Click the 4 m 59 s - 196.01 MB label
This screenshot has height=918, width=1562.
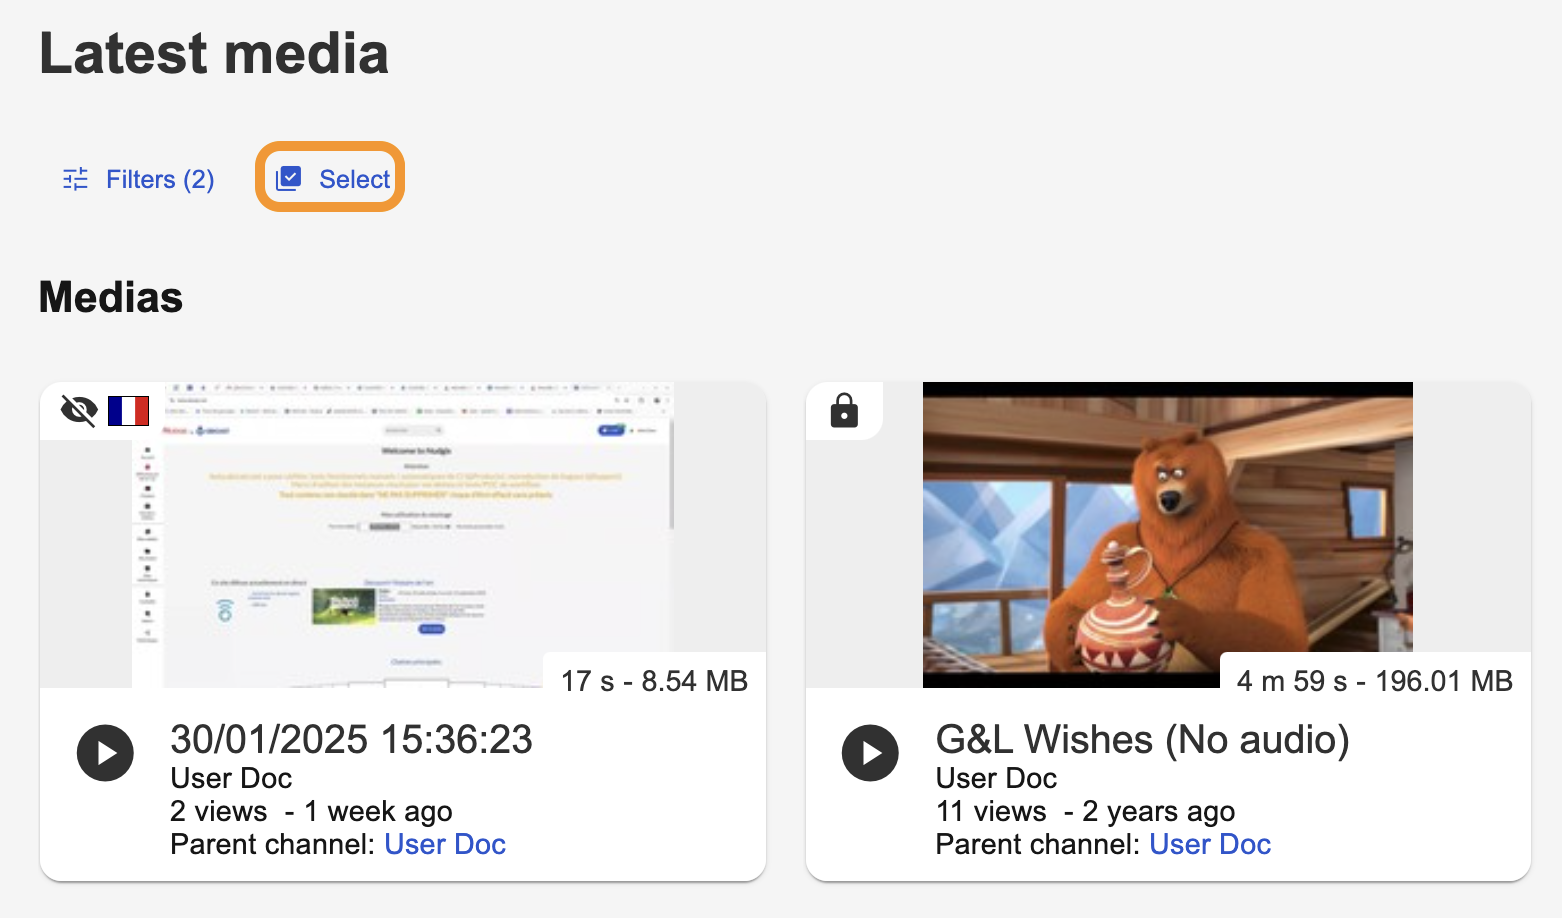coord(1375,681)
